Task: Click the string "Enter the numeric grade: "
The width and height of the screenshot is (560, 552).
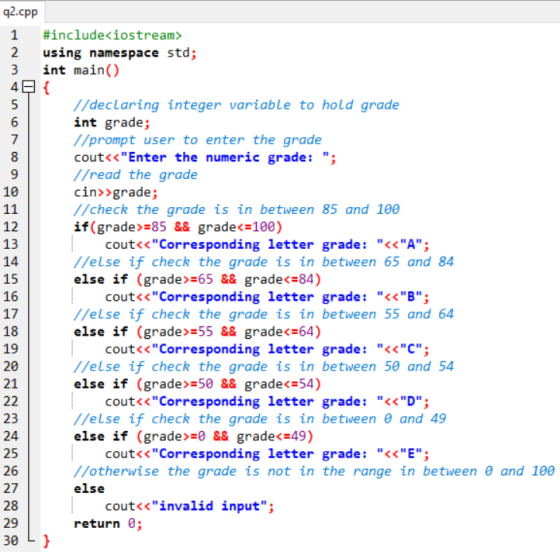Action: click(x=225, y=157)
